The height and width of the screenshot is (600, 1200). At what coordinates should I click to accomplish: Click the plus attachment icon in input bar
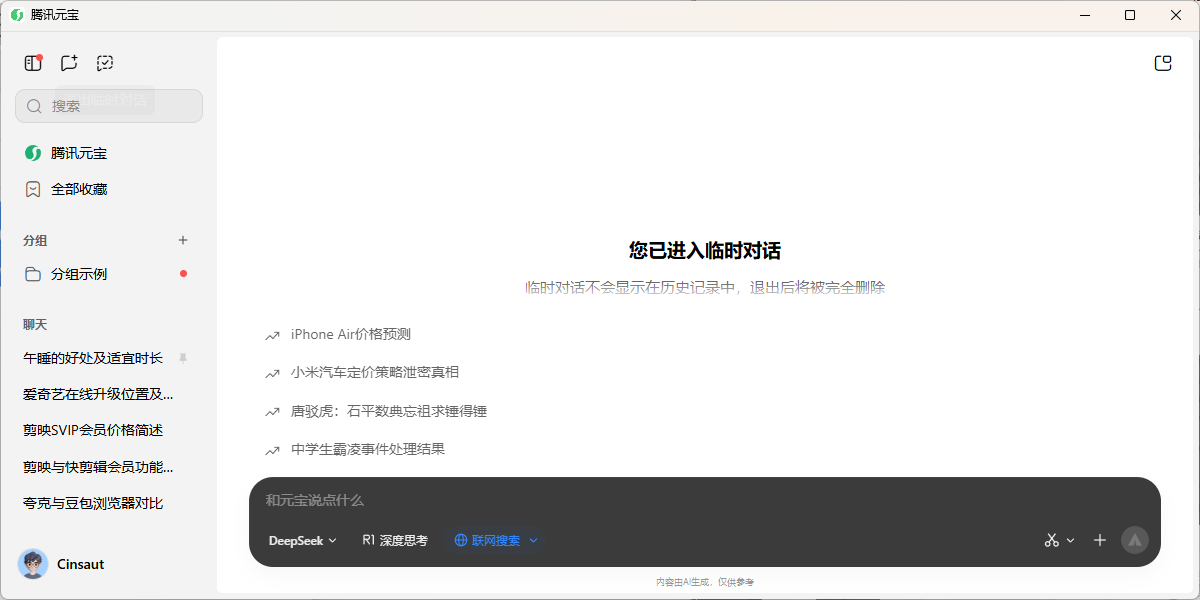point(1100,540)
